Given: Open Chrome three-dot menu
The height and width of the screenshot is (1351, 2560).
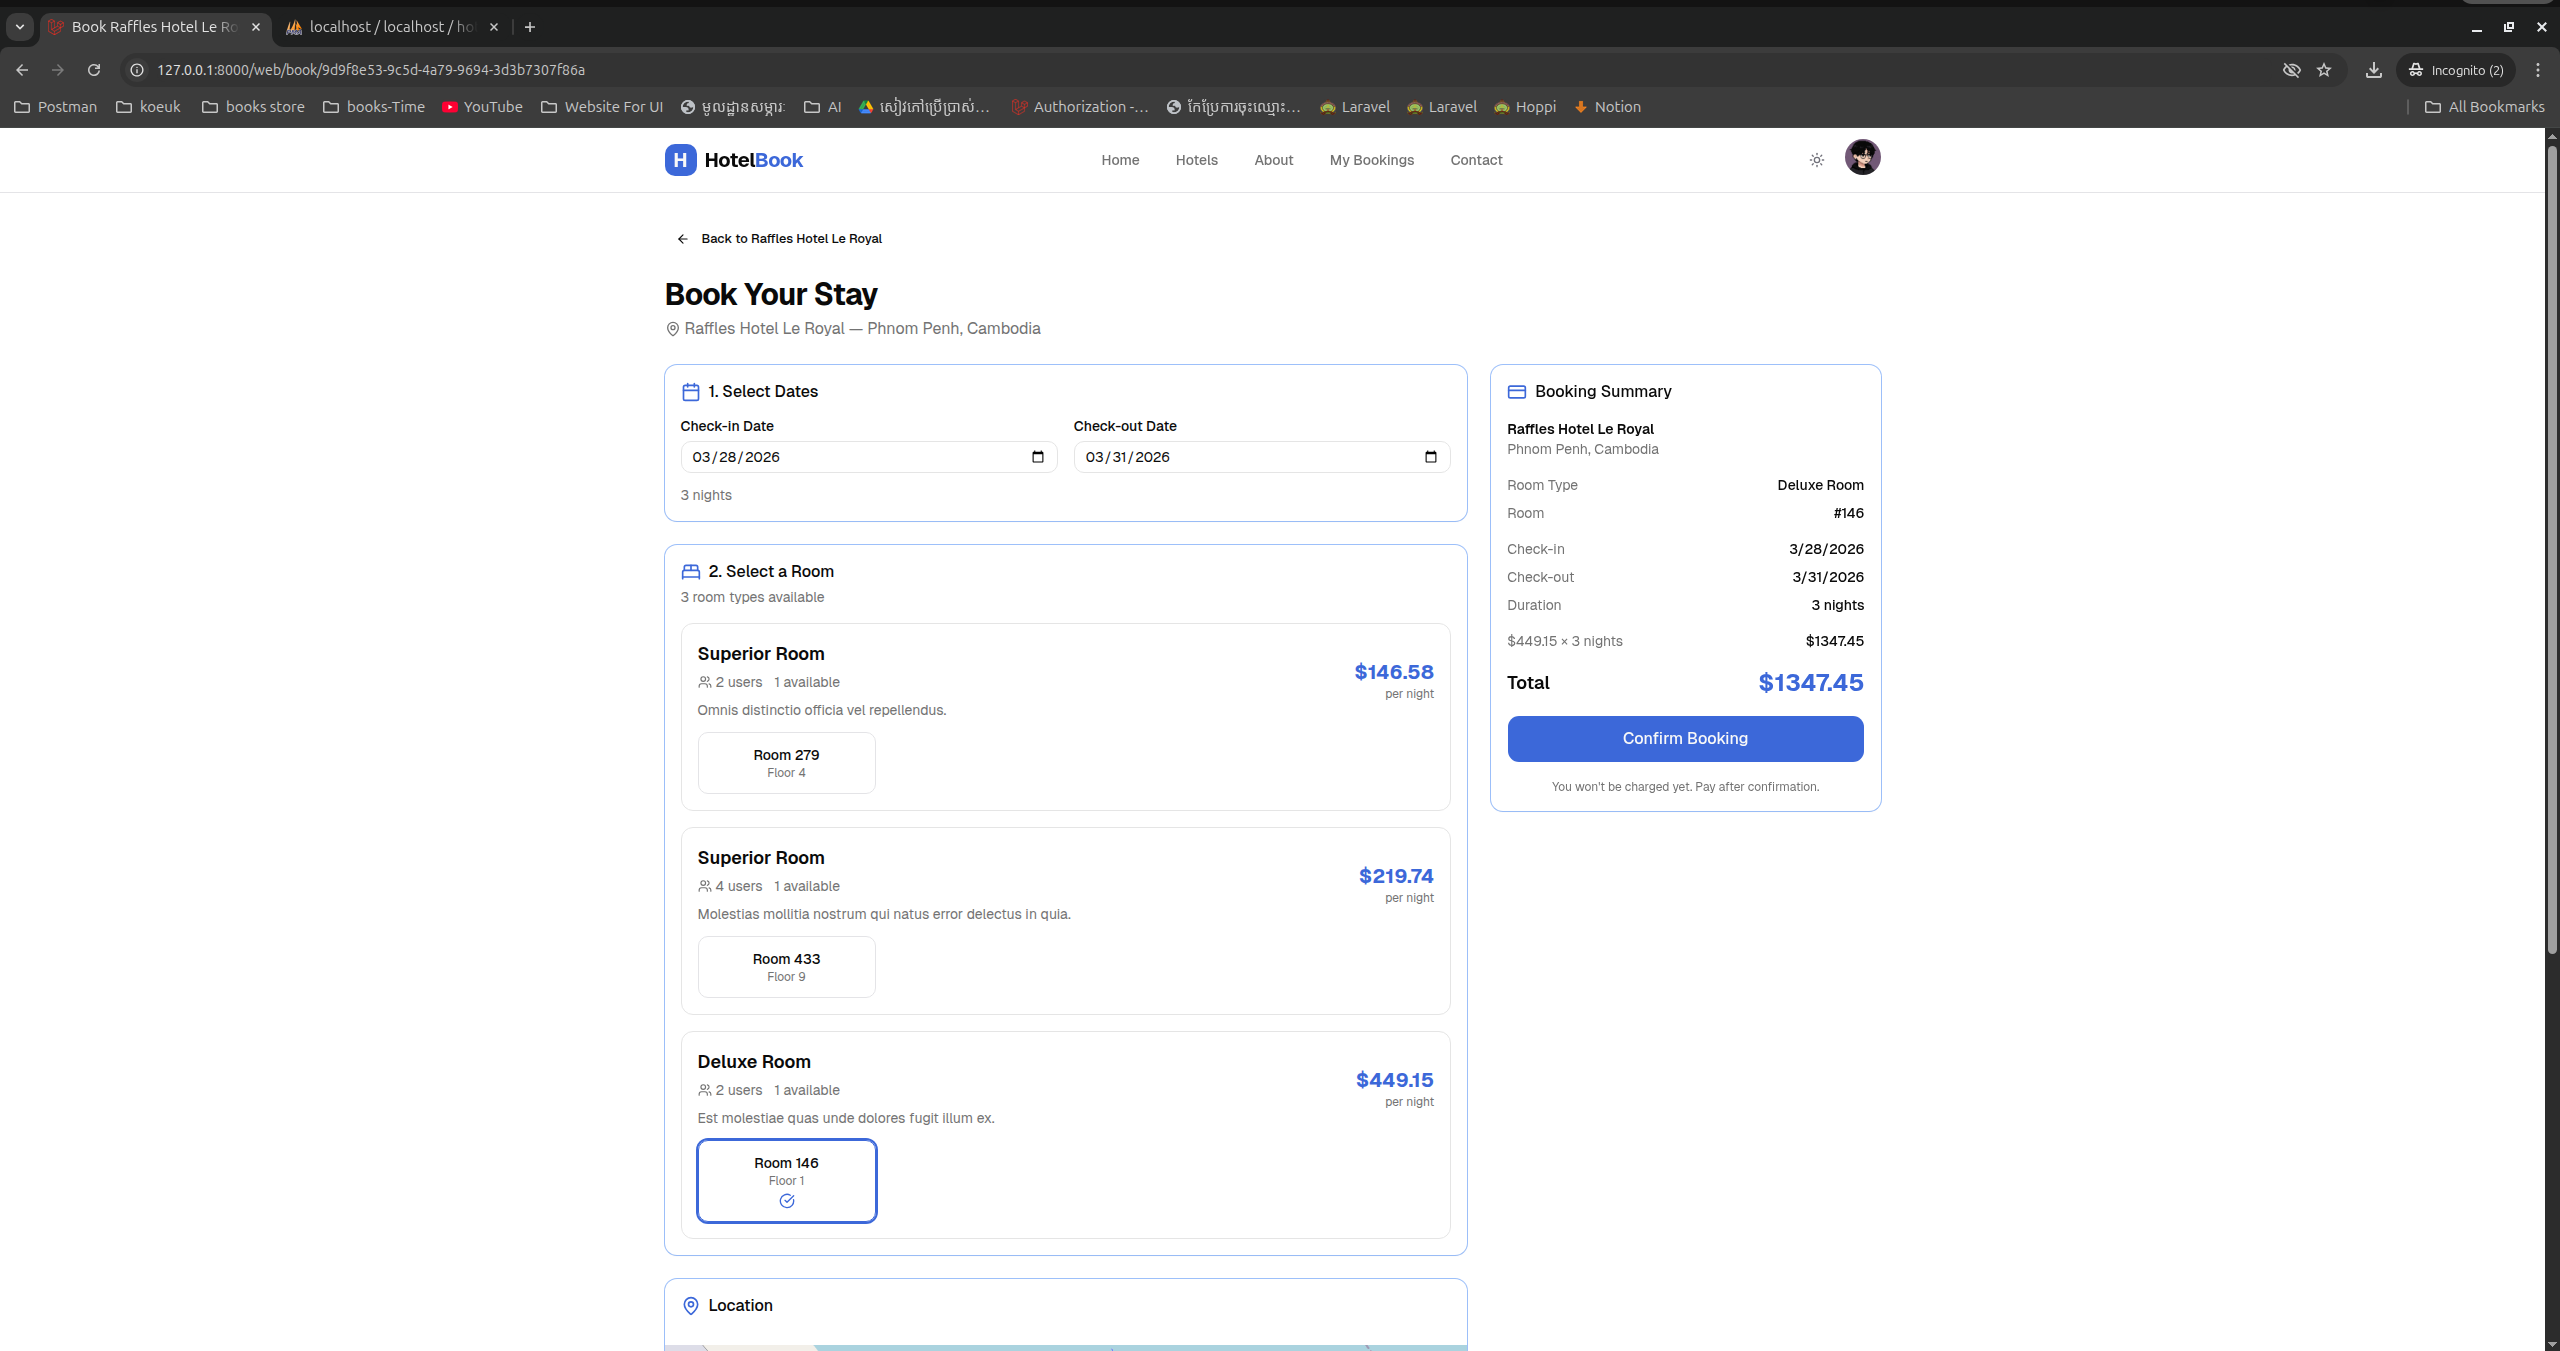Looking at the screenshot, I should point(2537,70).
